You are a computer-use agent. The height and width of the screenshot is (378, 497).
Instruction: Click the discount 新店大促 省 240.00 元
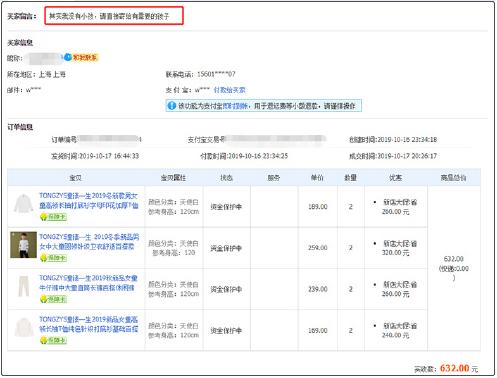pos(395,330)
